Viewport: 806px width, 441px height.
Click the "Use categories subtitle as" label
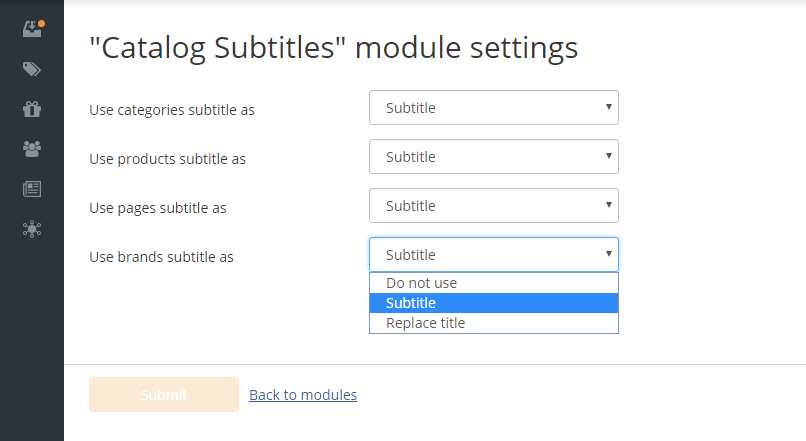(172, 110)
